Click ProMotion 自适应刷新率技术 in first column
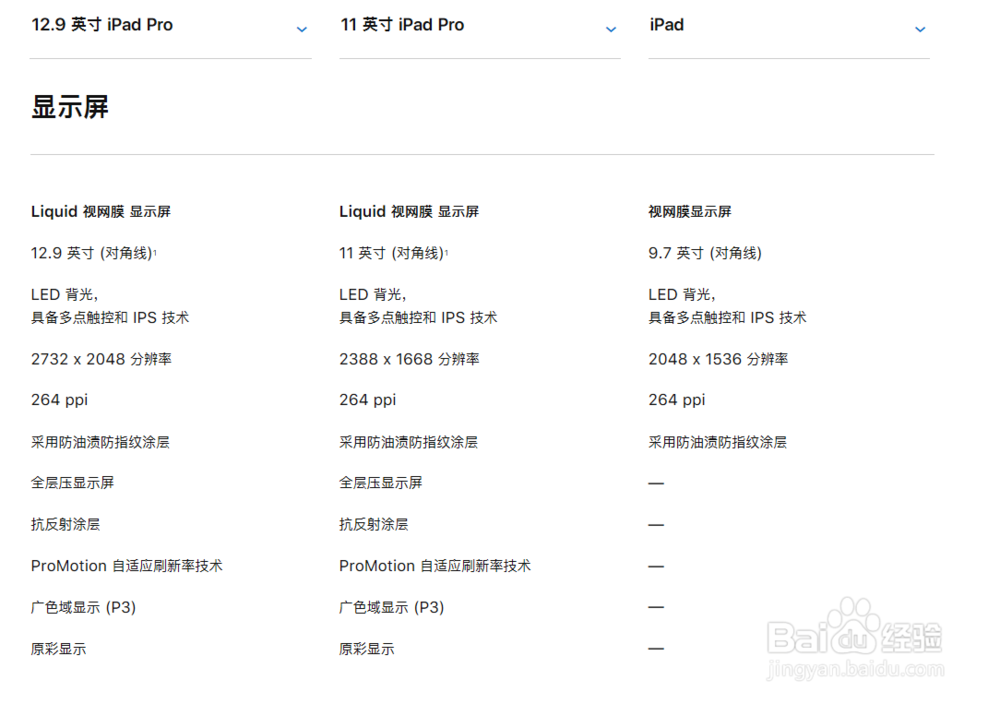Image resolution: width=1000 pixels, height=704 pixels. (126, 565)
